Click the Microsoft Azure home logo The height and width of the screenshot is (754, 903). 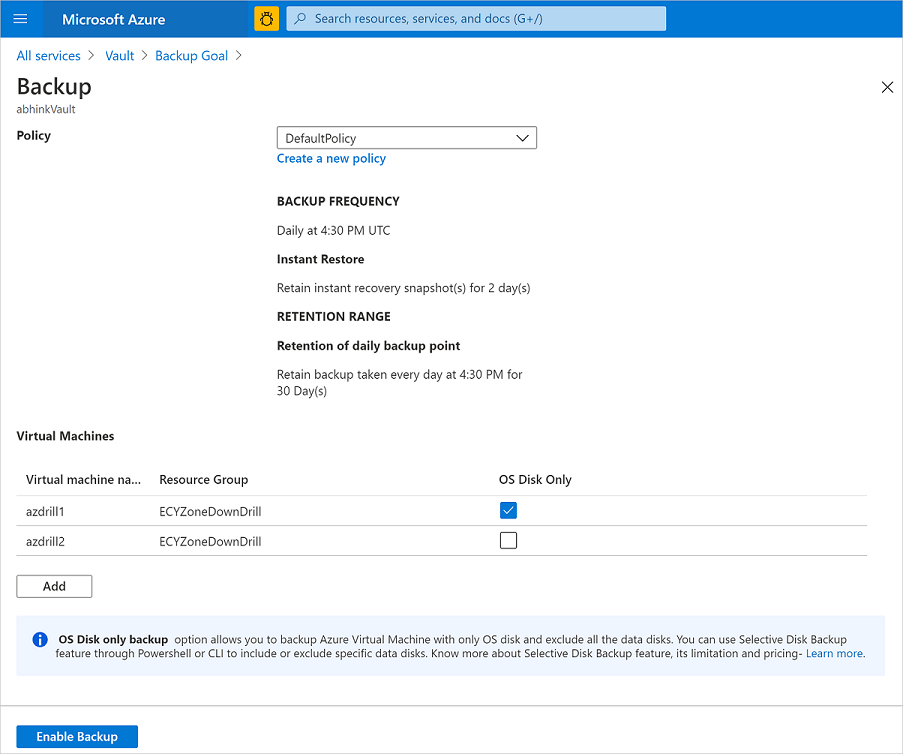click(113, 19)
